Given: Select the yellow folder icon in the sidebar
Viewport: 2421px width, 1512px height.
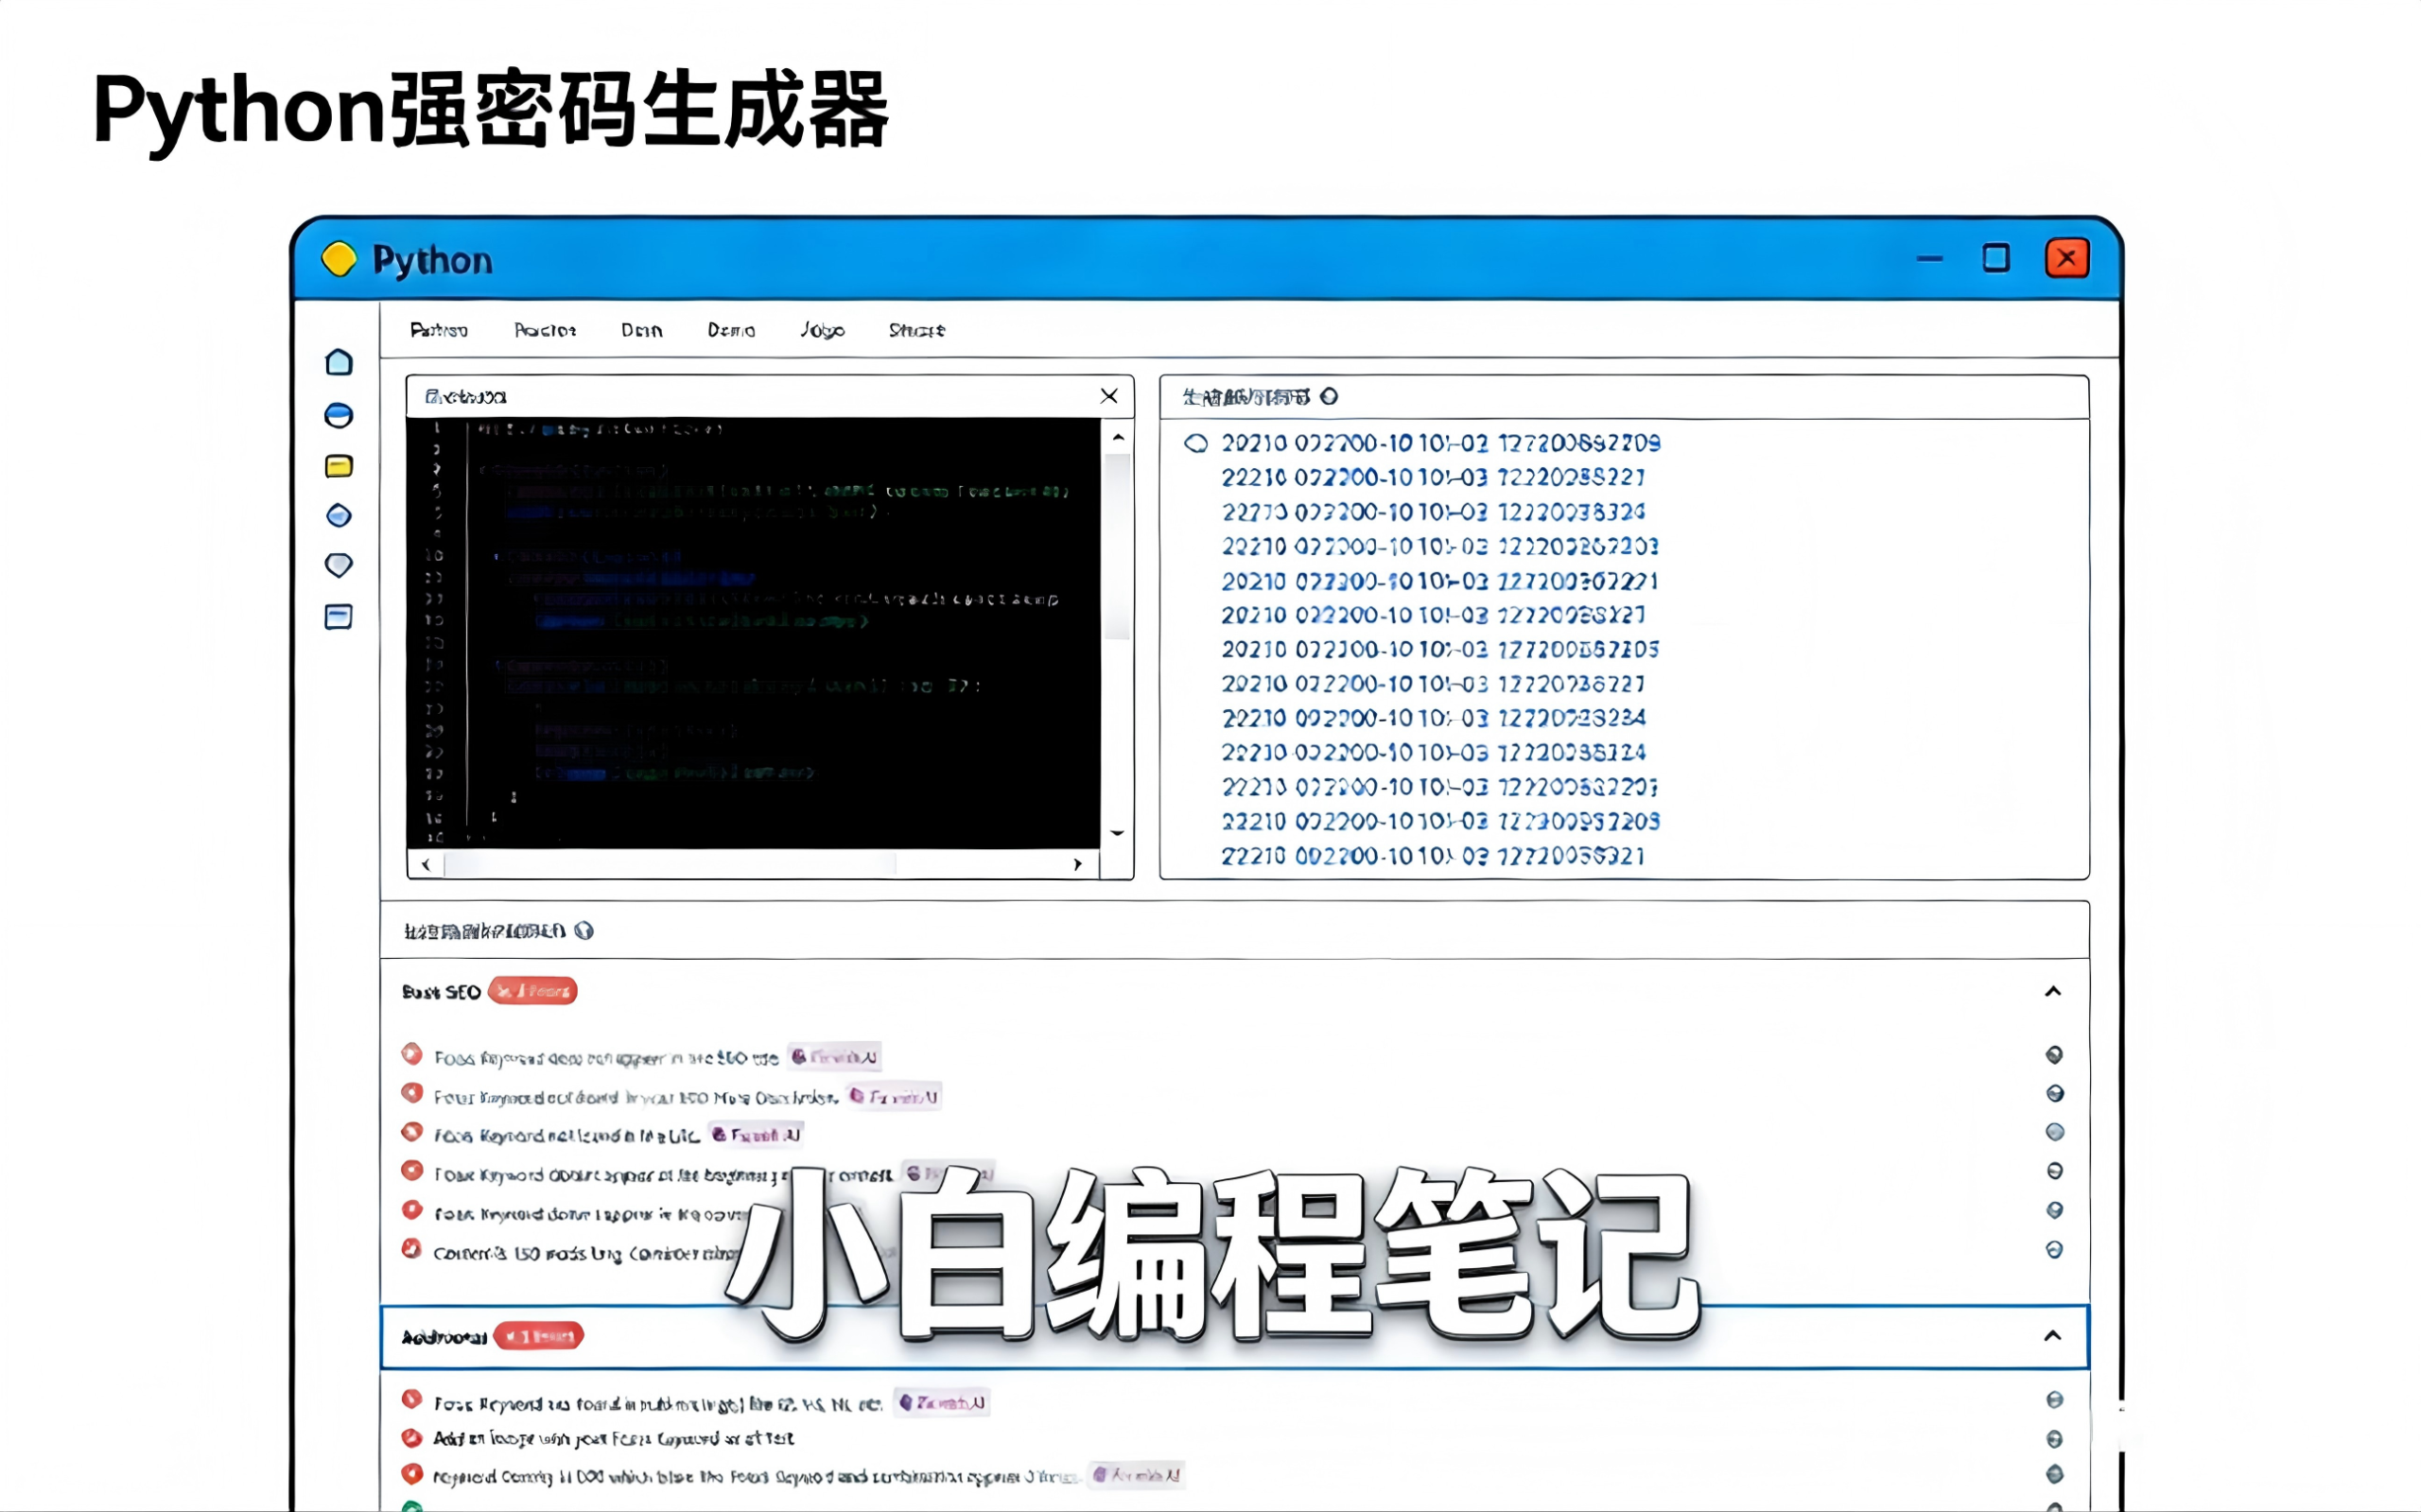Looking at the screenshot, I should (339, 466).
